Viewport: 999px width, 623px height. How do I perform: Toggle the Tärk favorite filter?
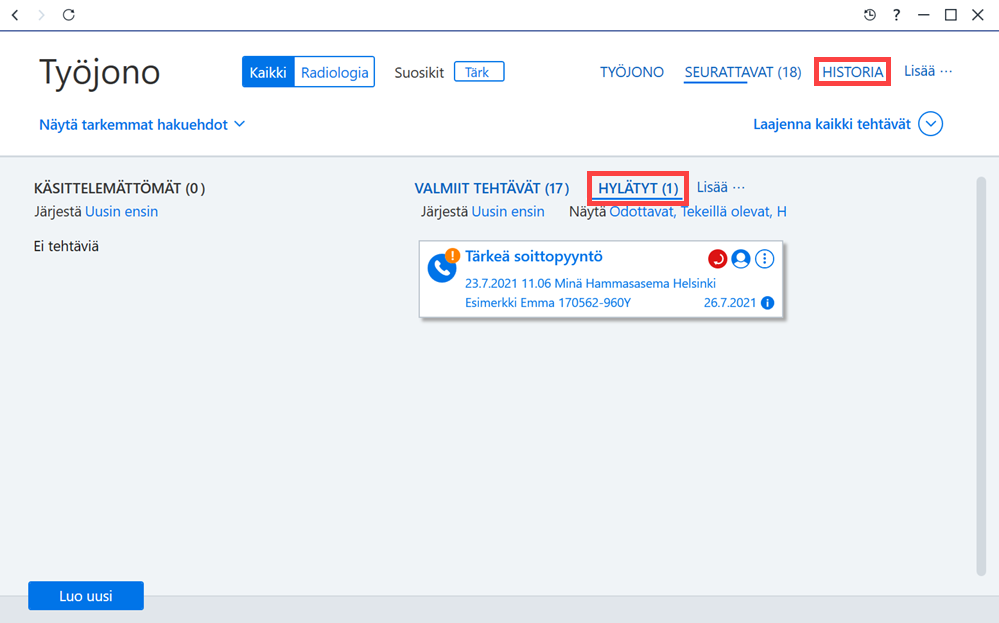[x=479, y=71]
